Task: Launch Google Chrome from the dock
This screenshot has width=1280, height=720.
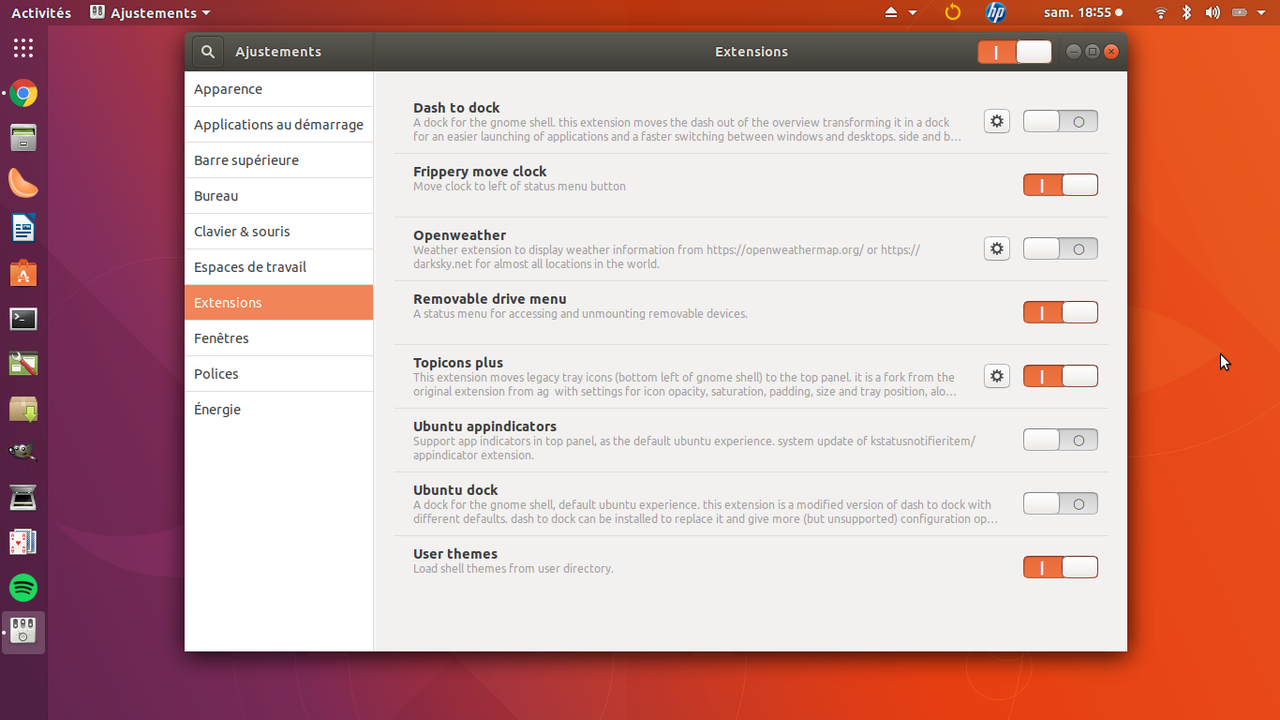Action: pyautogui.click(x=23, y=95)
